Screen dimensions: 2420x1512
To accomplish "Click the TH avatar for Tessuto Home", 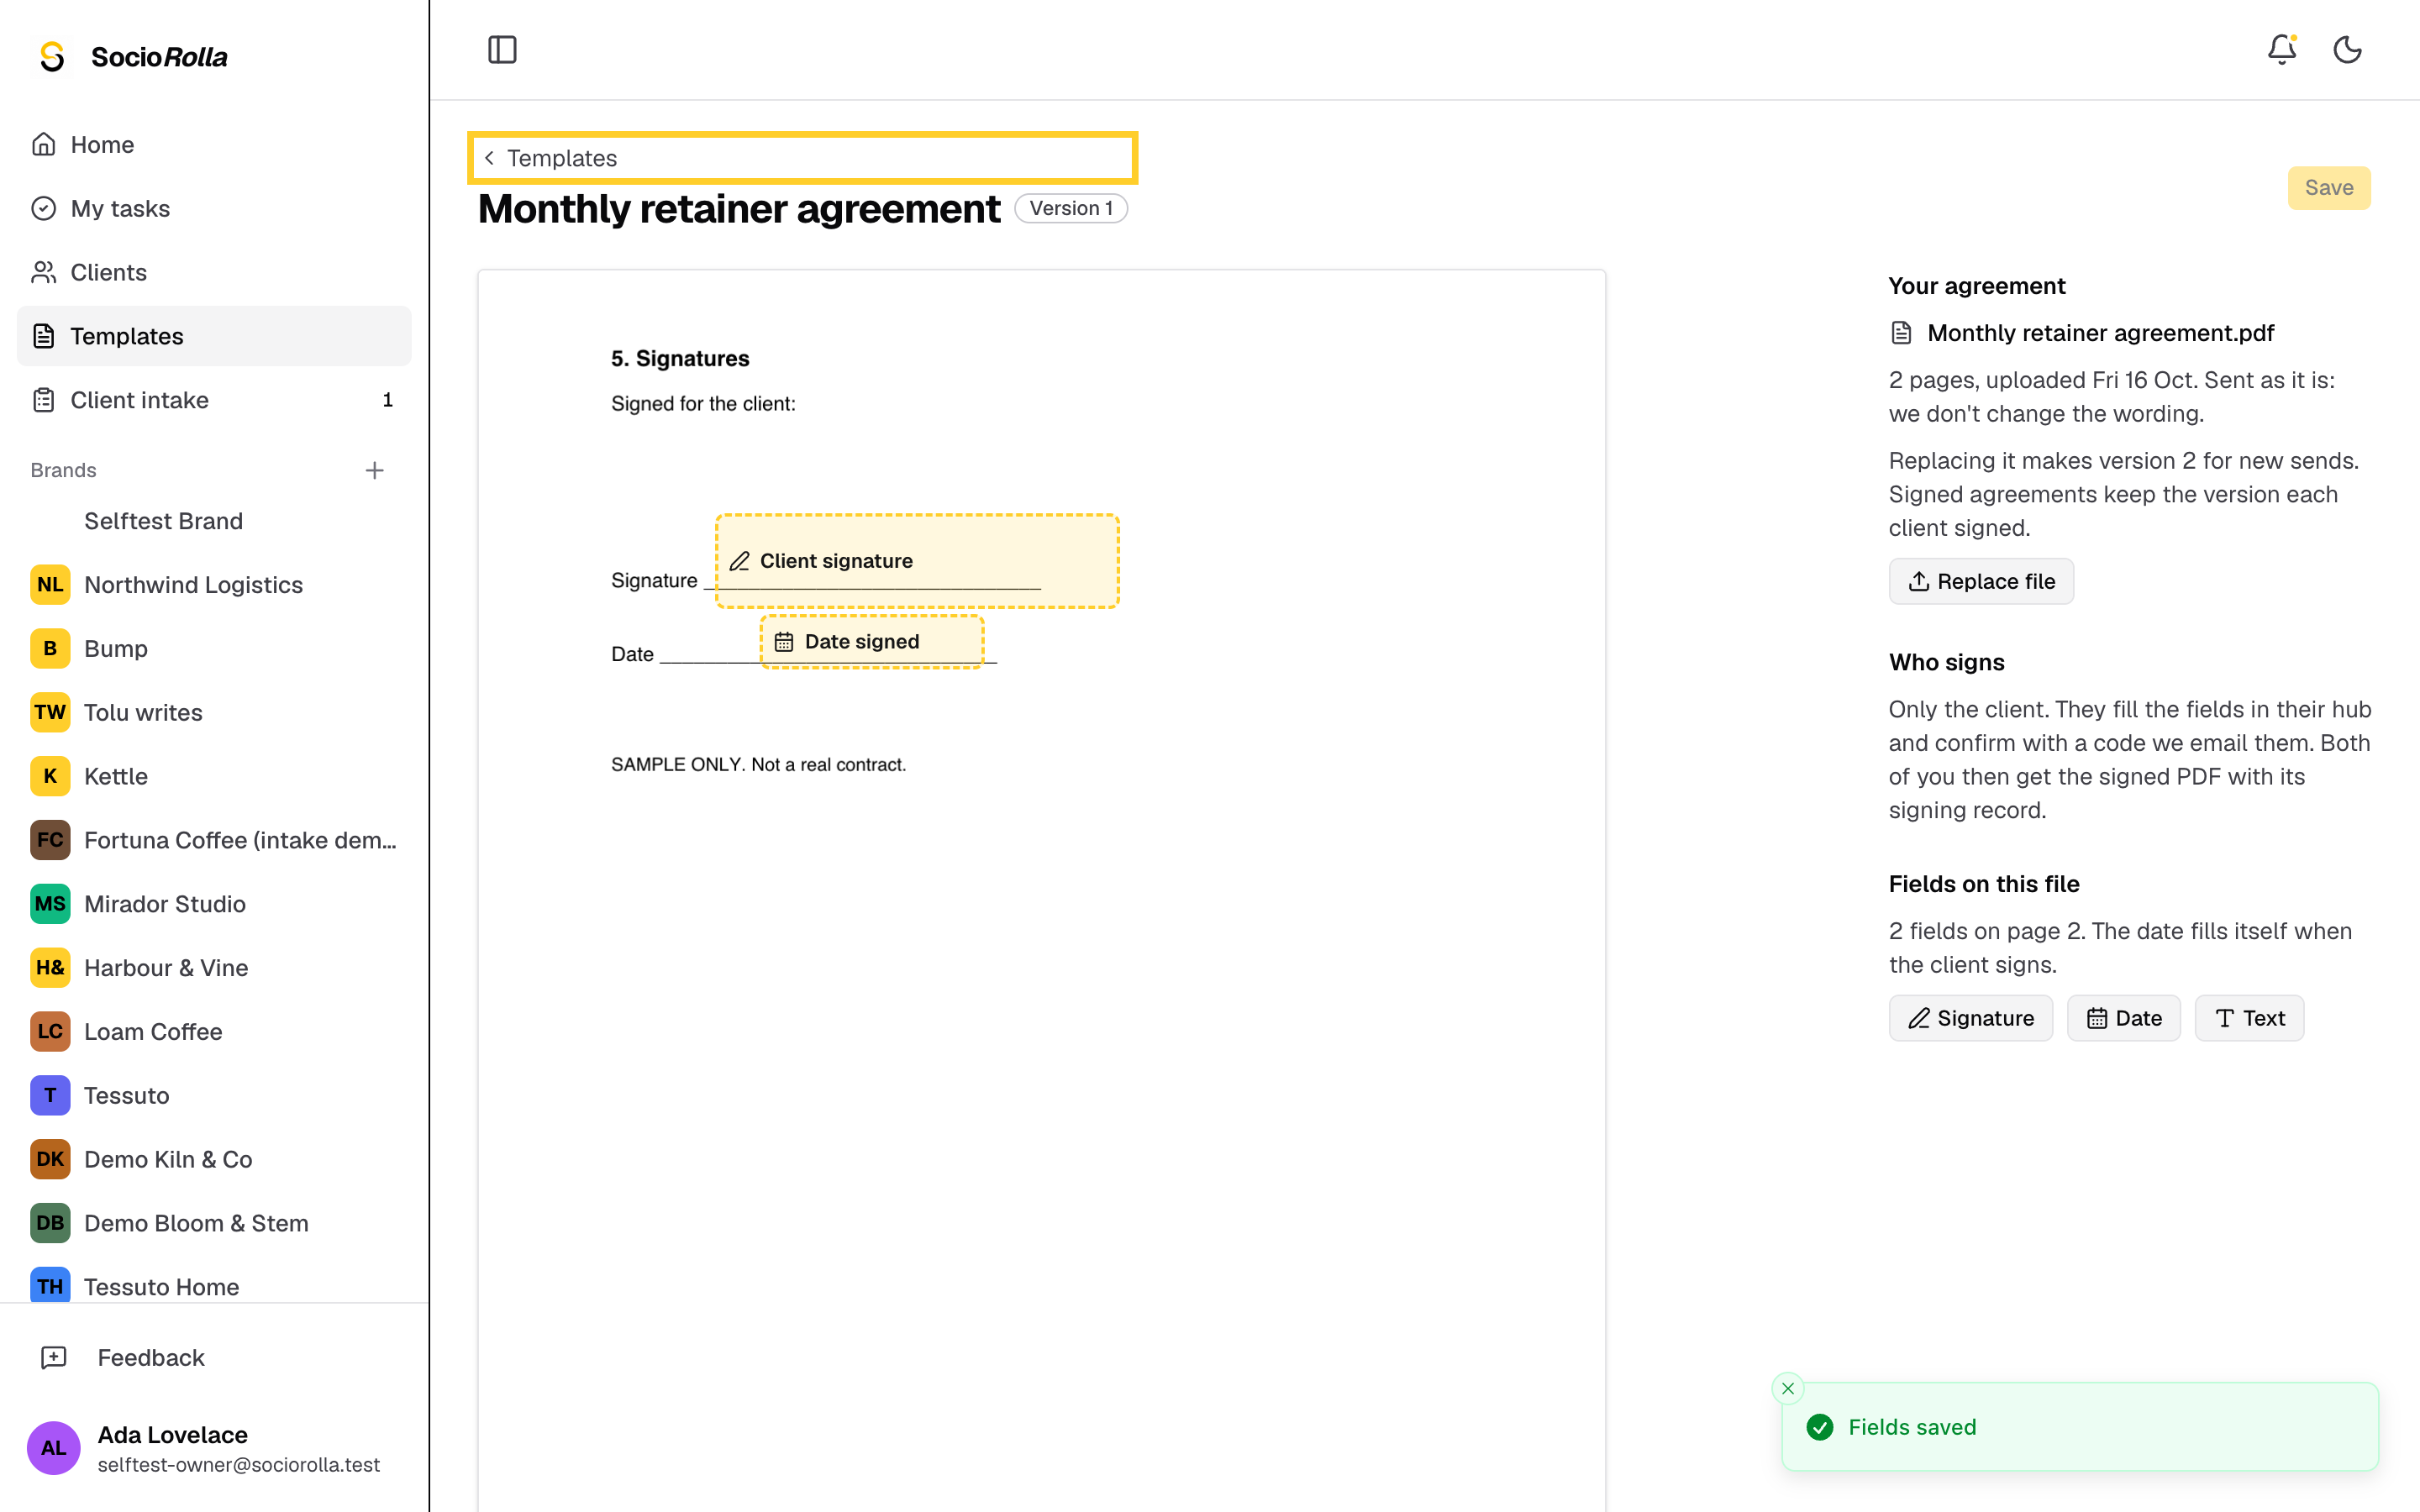I will tap(50, 1285).
